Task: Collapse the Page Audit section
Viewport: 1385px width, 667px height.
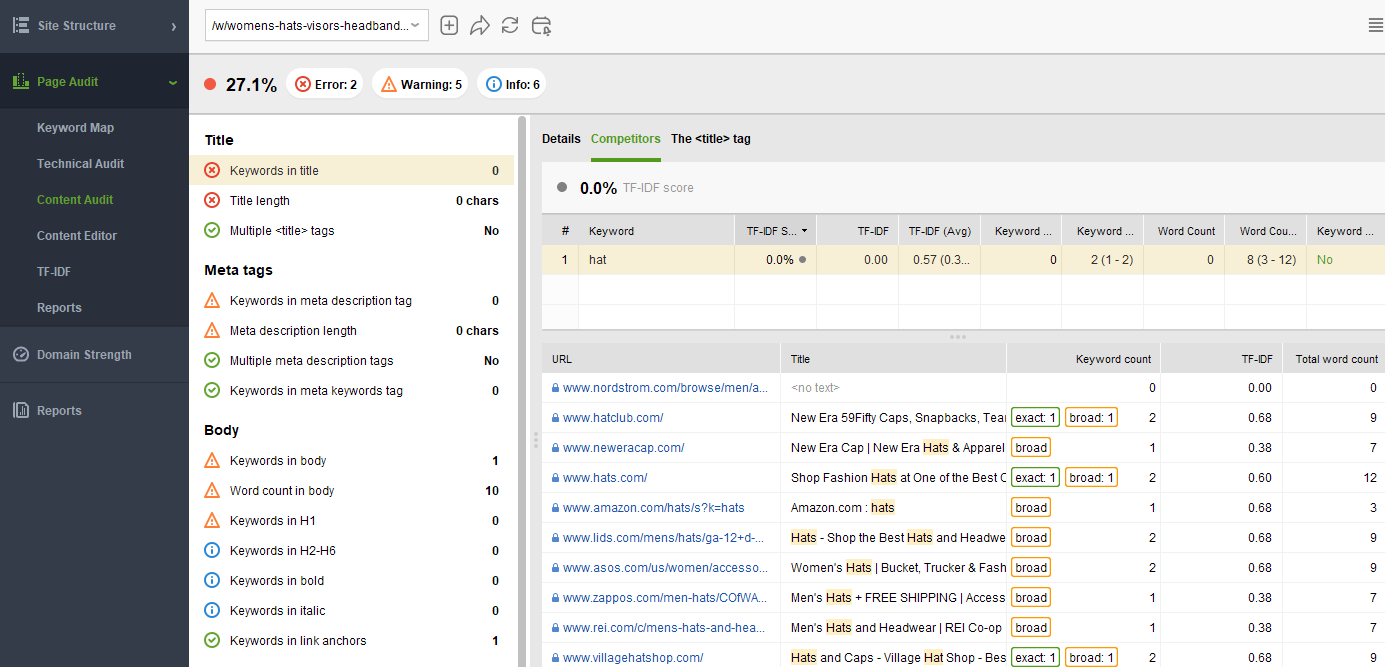Action: pyautogui.click(x=173, y=83)
